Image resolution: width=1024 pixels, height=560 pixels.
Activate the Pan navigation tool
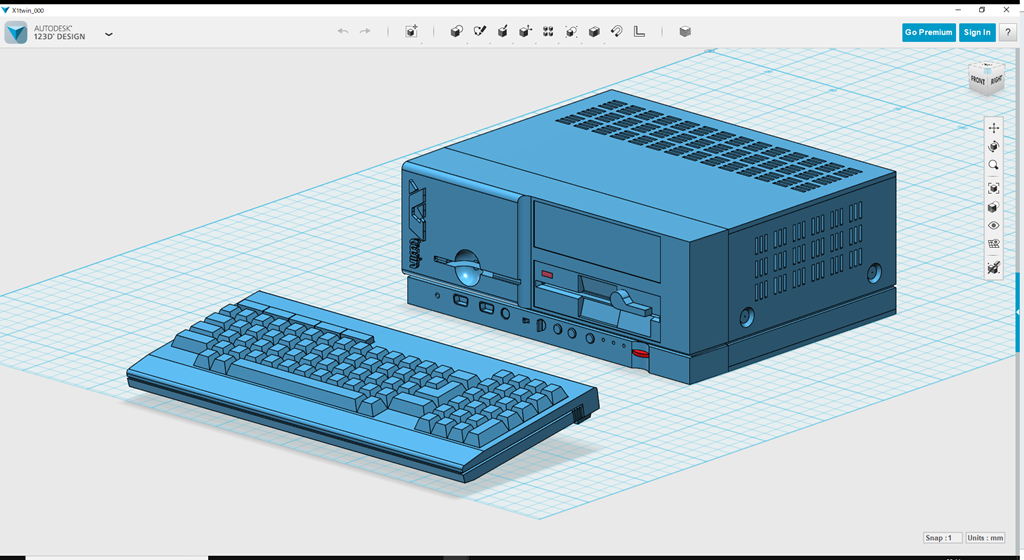(993, 128)
